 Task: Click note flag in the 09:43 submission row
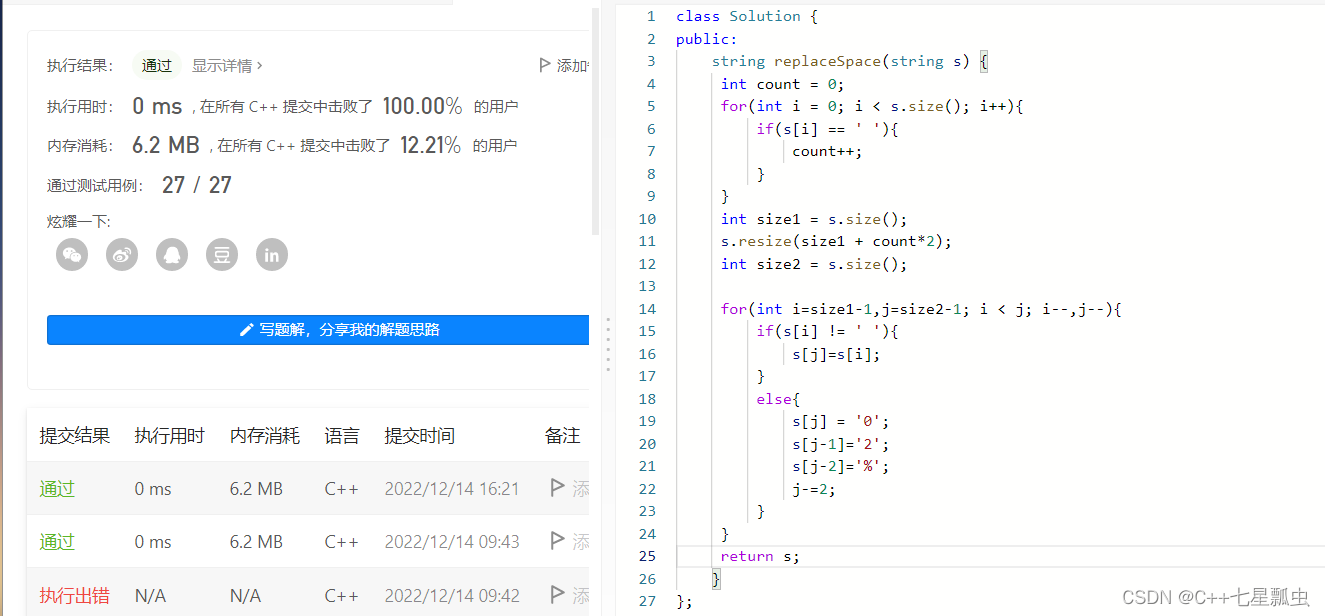557,541
